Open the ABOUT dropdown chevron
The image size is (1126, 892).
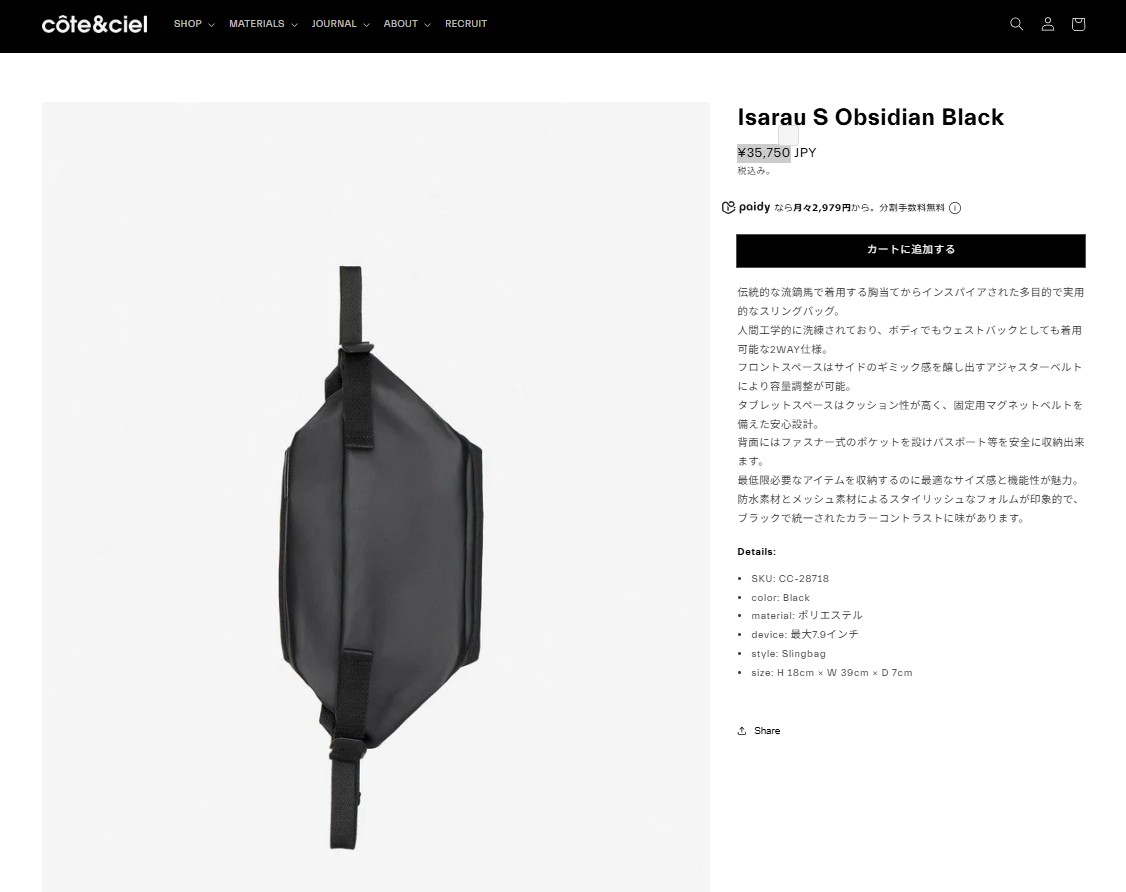pyautogui.click(x=427, y=24)
